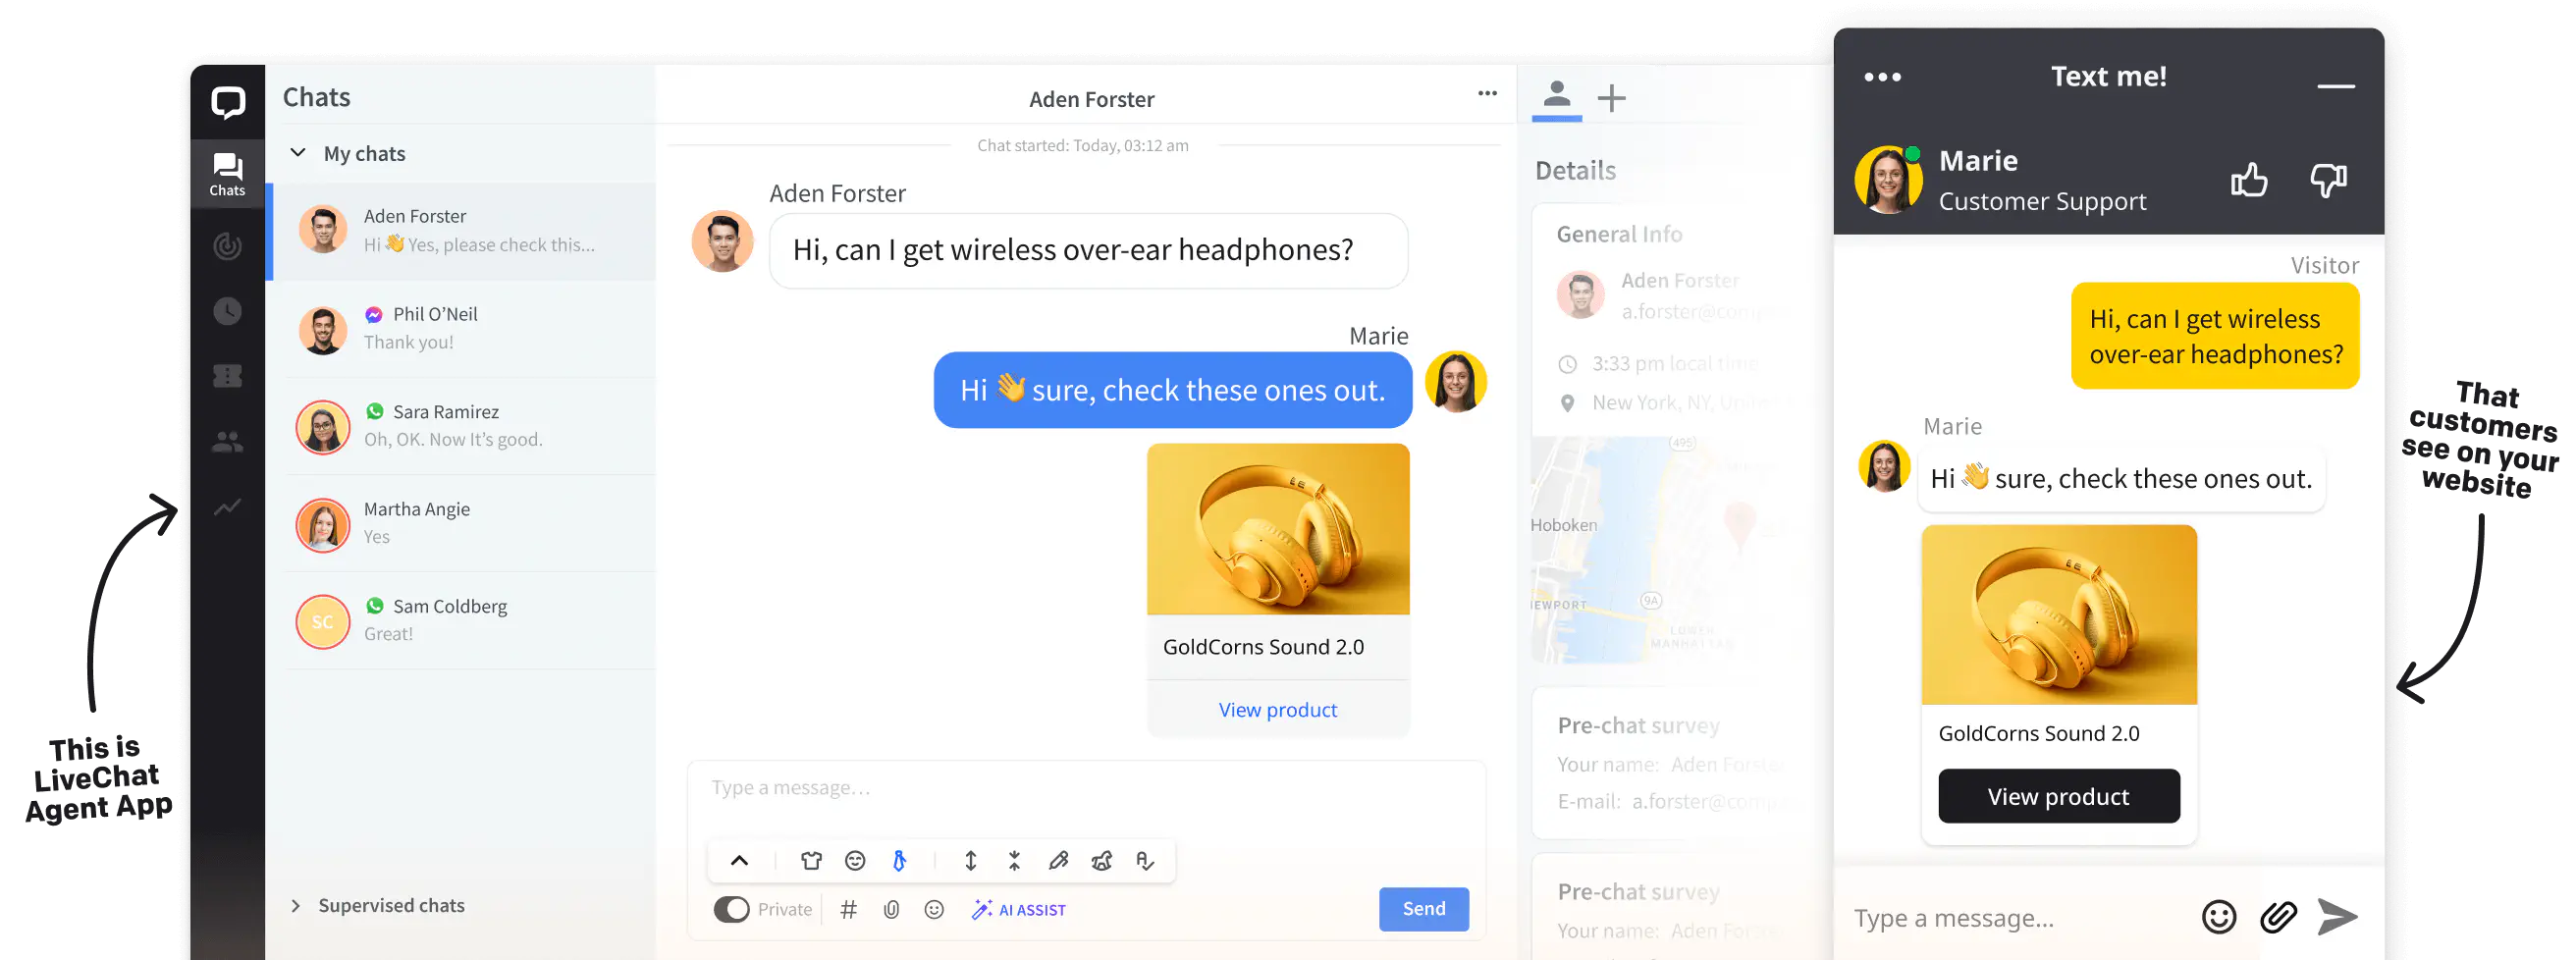2576x960 pixels.
Task: Click the fix grammar spell-check icon
Action: (x=1145, y=861)
